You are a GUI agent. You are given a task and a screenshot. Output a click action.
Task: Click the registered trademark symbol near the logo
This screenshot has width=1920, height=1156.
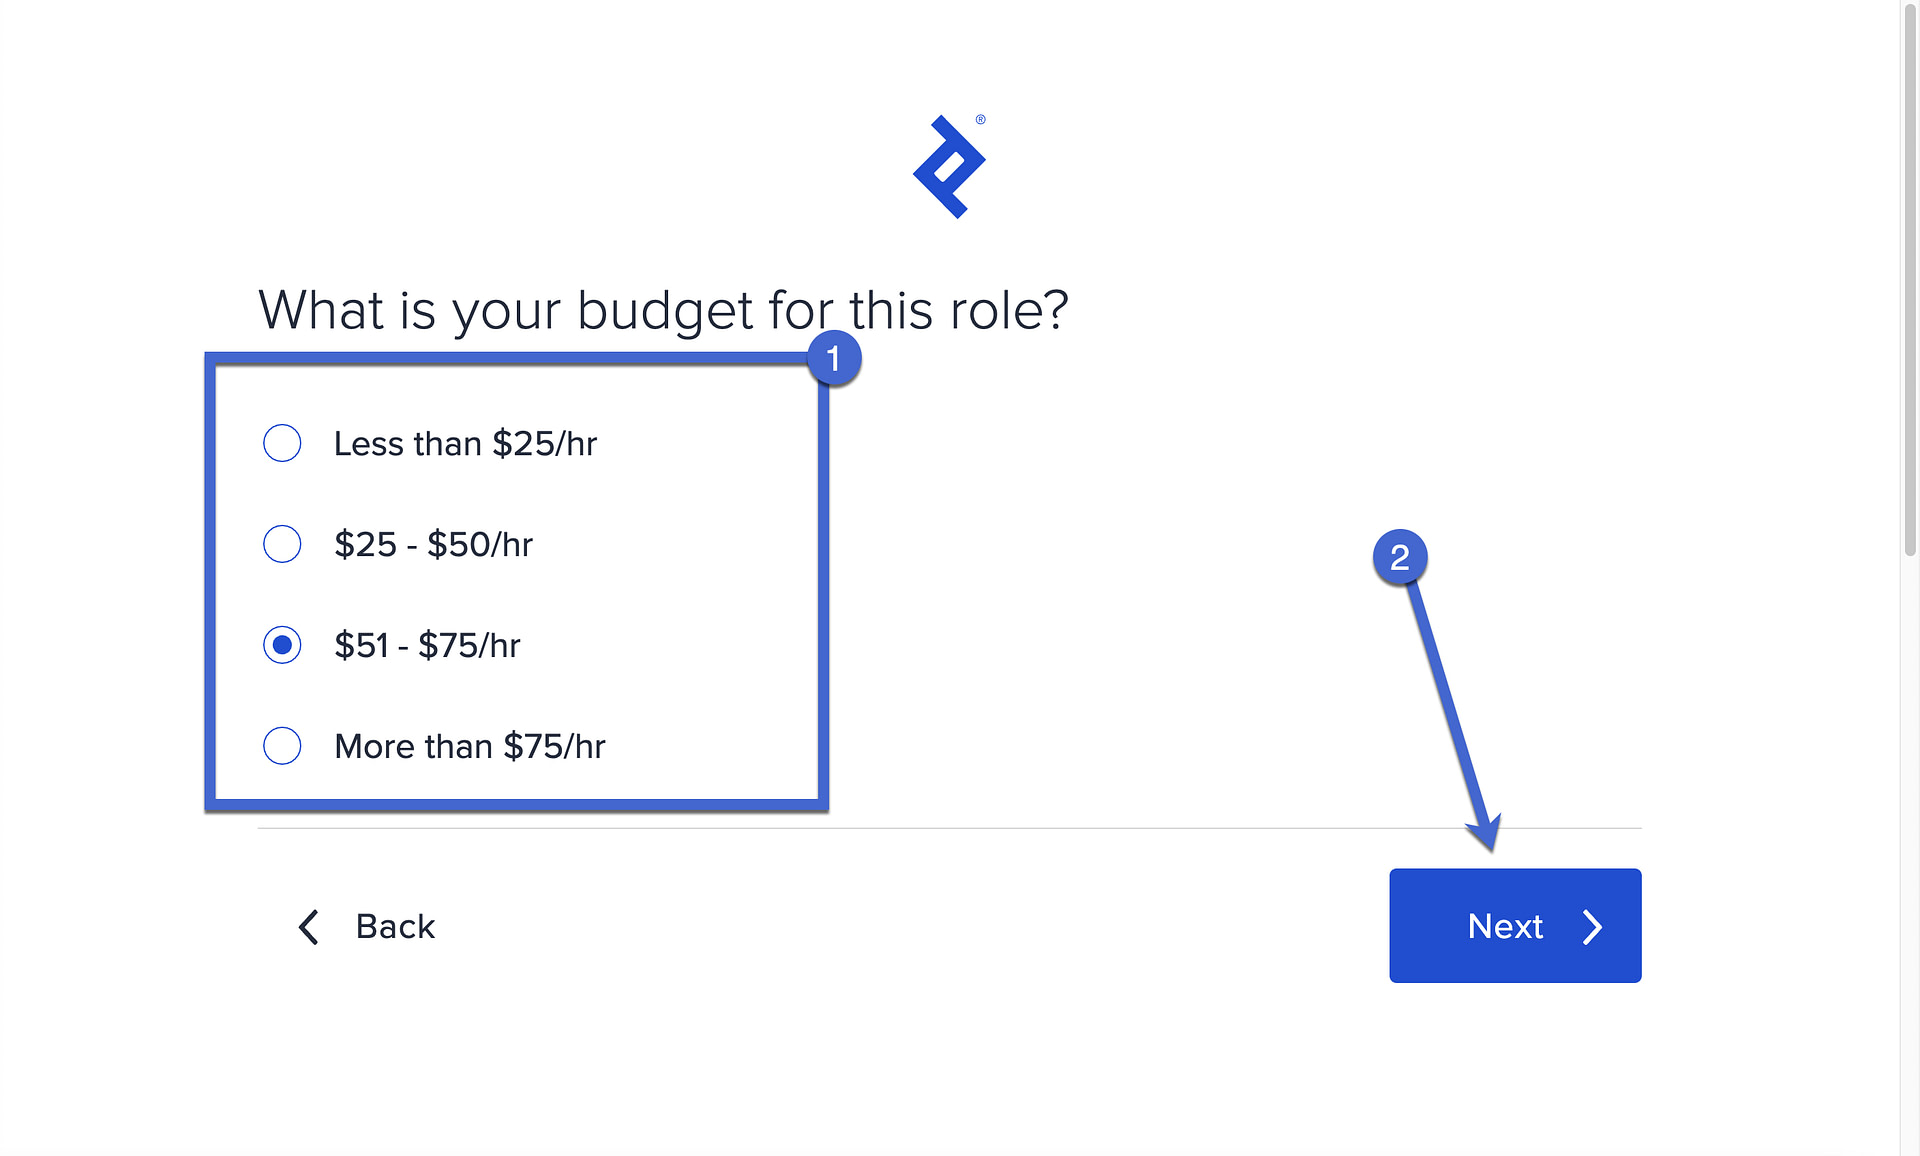979,118
